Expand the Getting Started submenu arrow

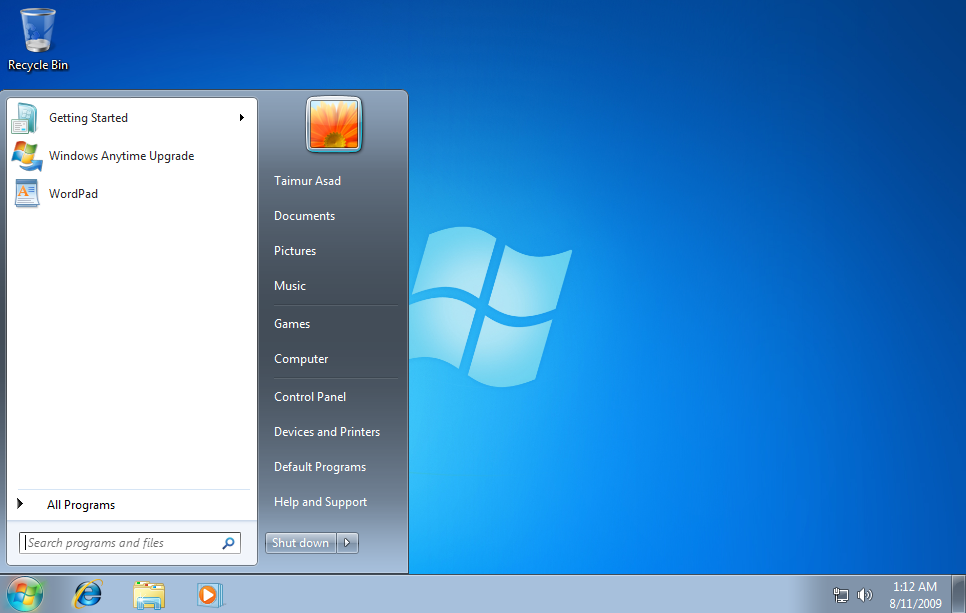241,117
